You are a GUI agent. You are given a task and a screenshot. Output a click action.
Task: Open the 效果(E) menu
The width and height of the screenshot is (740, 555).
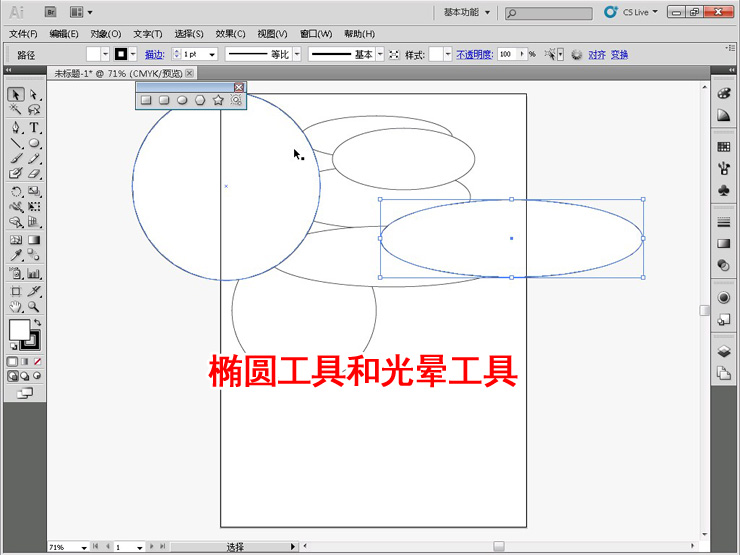[230, 34]
